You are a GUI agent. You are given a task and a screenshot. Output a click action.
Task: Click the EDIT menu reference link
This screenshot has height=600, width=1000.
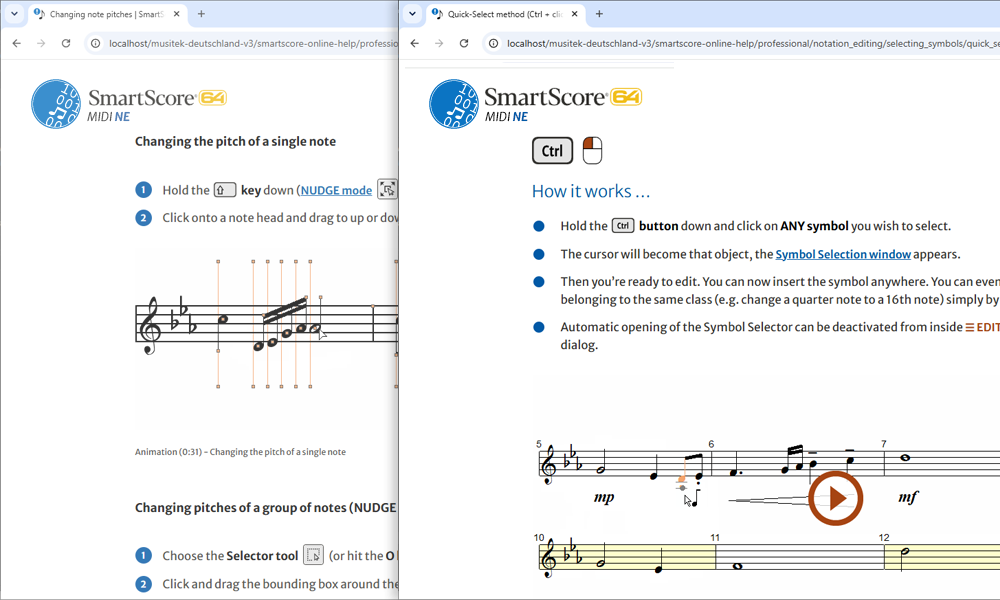(982, 327)
